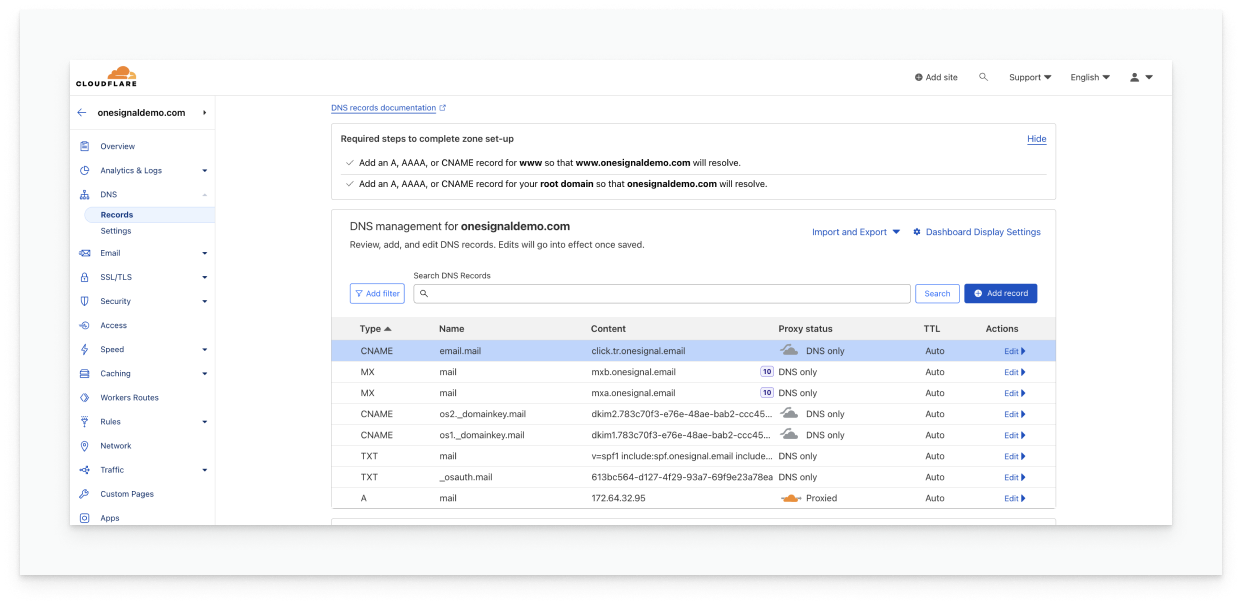Click the Caching drive icon
The image size is (1242, 605).
[85, 373]
